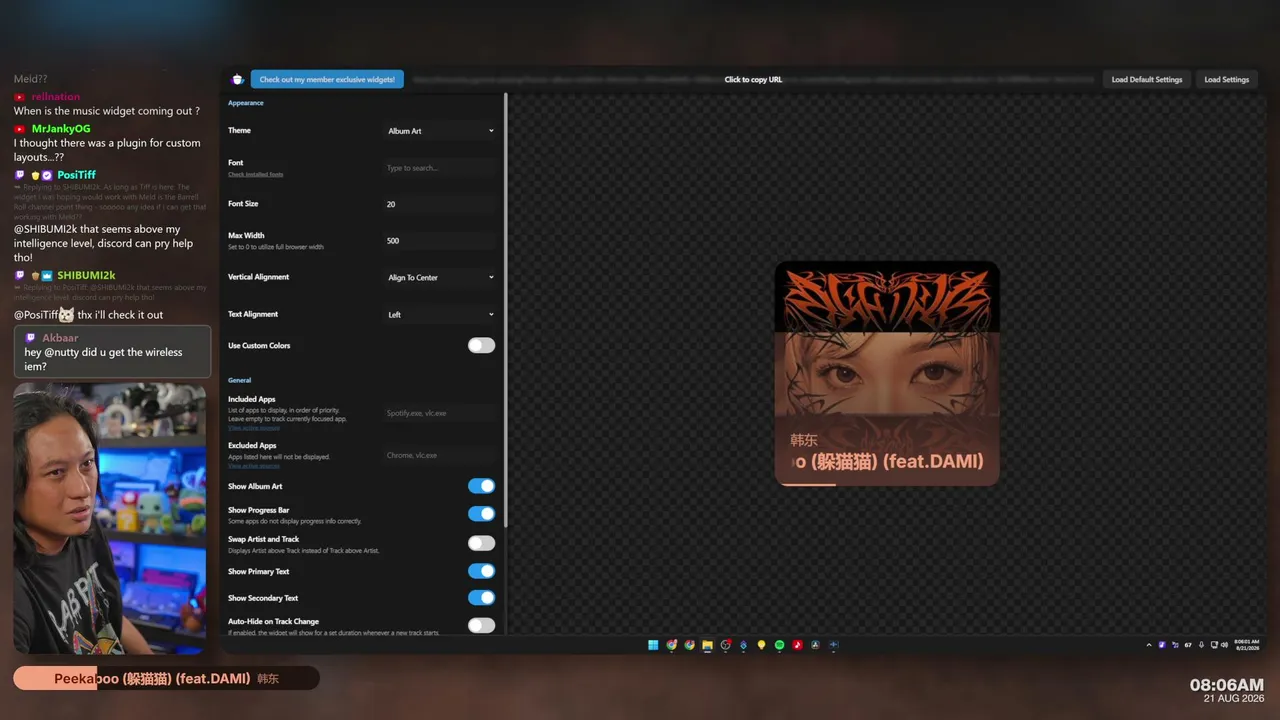
Task: Click the Excluded Apps input field
Action: [440, 455]
